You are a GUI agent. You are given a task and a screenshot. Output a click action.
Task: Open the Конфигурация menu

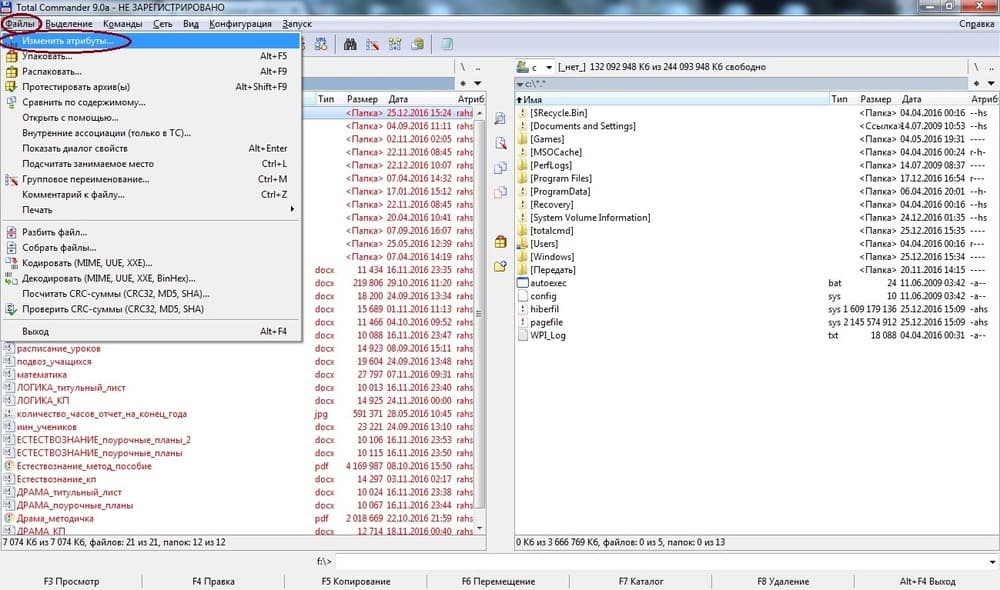click(x=240, y=24)
